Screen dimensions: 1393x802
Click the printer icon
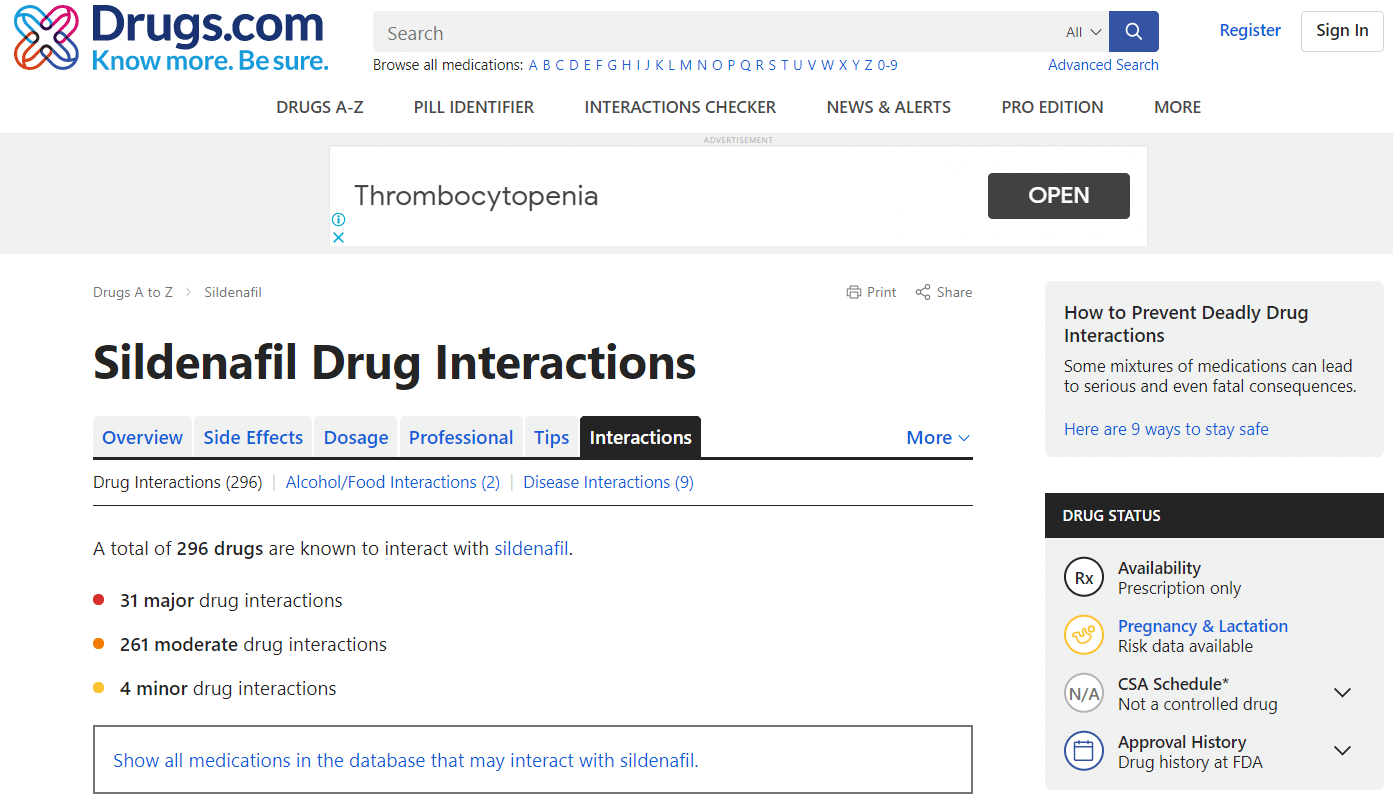853,292
